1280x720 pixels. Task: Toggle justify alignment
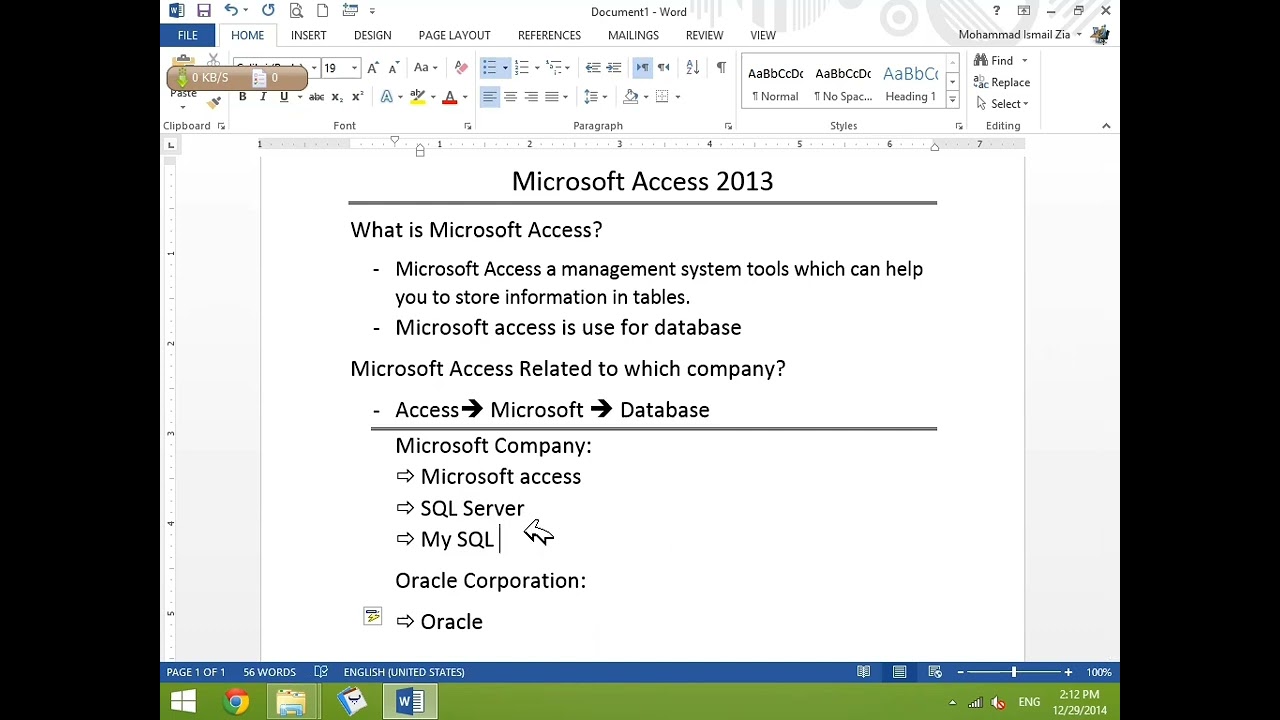click(x=552, y=97)
